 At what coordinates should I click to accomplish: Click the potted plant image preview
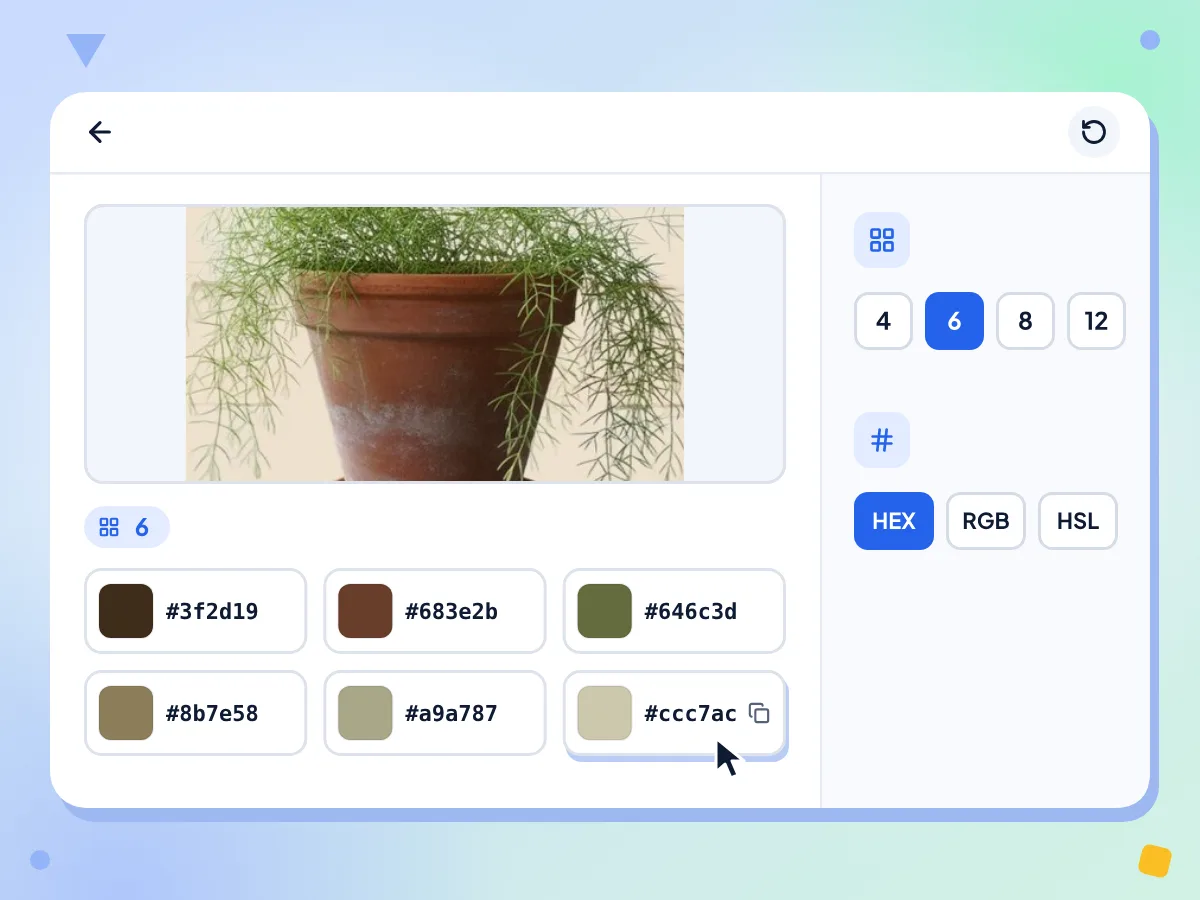435,344
